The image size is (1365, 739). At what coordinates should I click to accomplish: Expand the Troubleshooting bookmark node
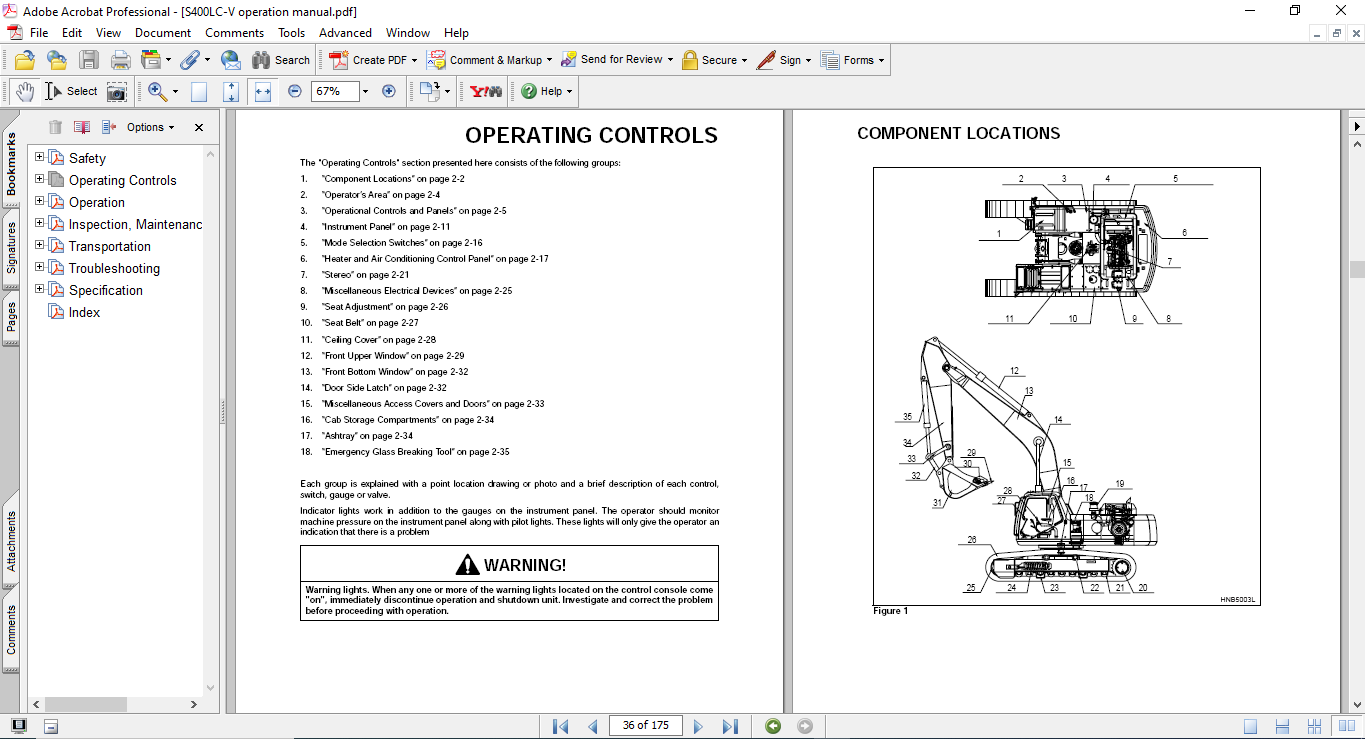point(40,267)
